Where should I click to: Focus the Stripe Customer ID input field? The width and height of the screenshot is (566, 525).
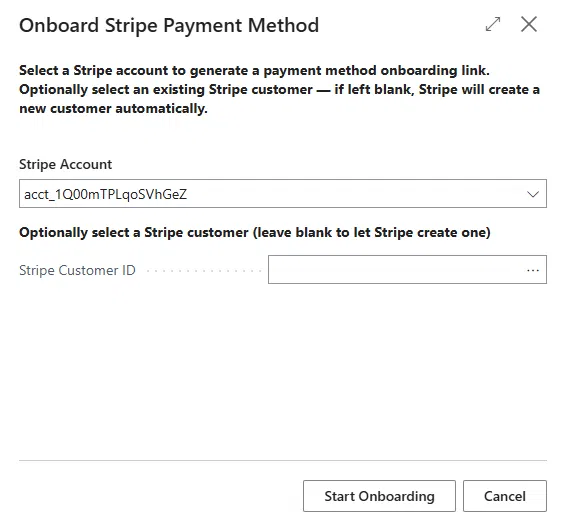pyautogui.click(x=407, y=270)
